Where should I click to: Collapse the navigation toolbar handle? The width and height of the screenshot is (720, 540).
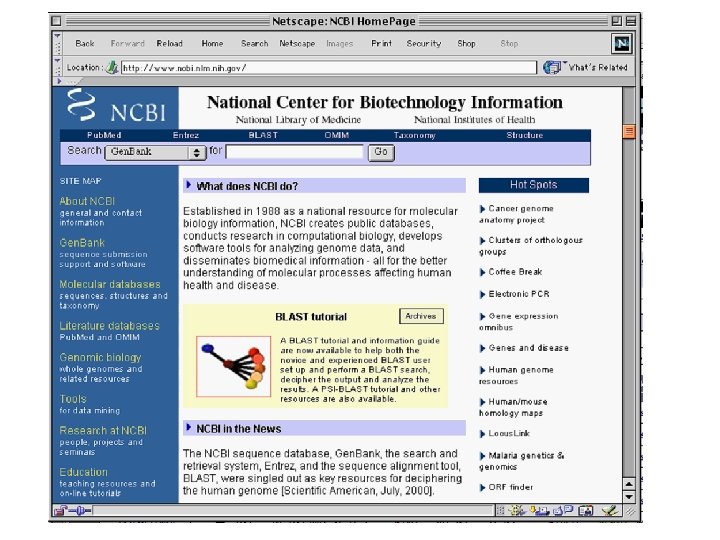point(57,44)
